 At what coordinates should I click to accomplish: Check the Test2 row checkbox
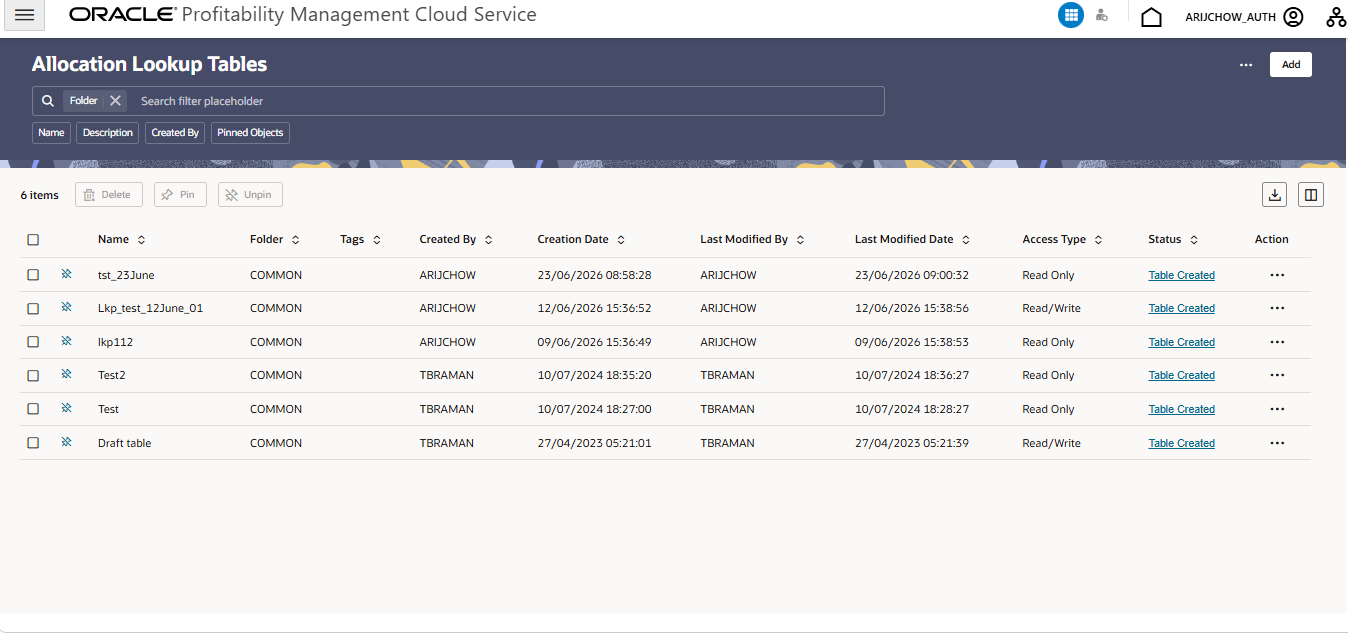click(x=33, y=375)
